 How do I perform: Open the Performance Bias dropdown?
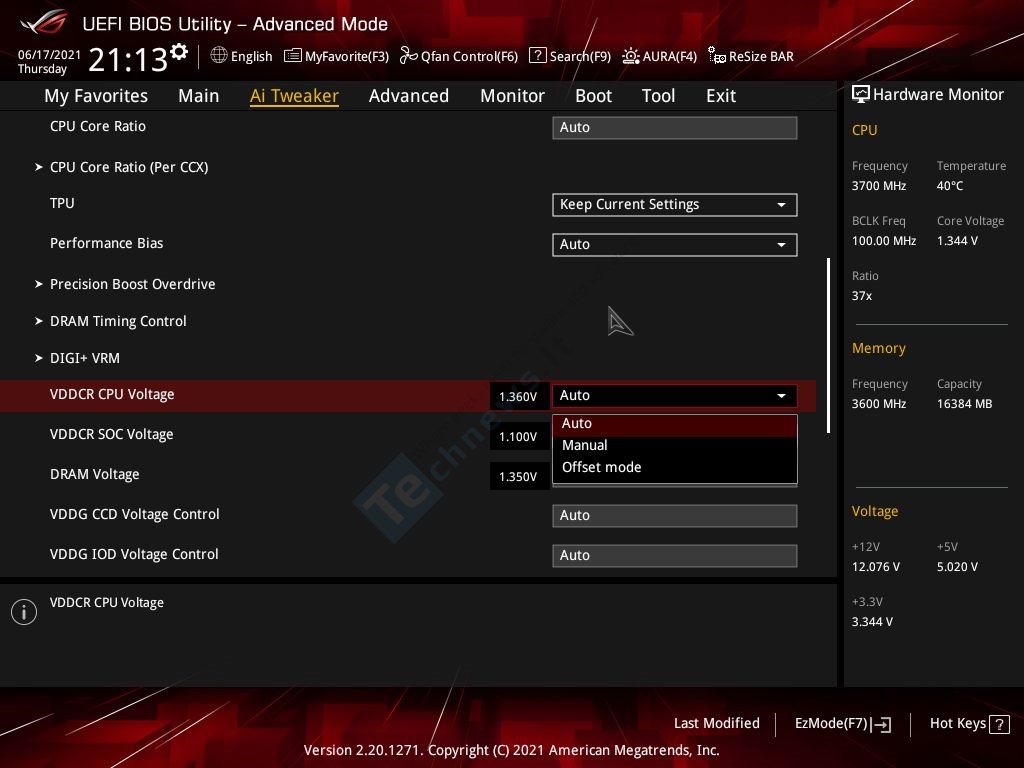click(675, 244)
